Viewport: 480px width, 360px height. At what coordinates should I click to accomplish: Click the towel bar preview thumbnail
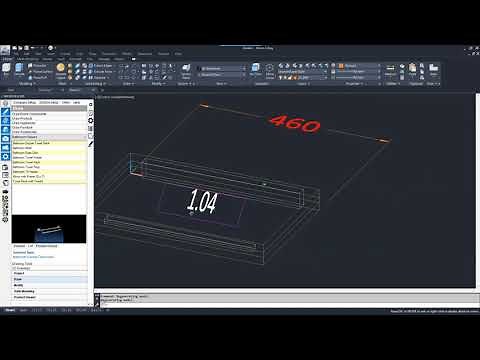click(x=49, y=229)
